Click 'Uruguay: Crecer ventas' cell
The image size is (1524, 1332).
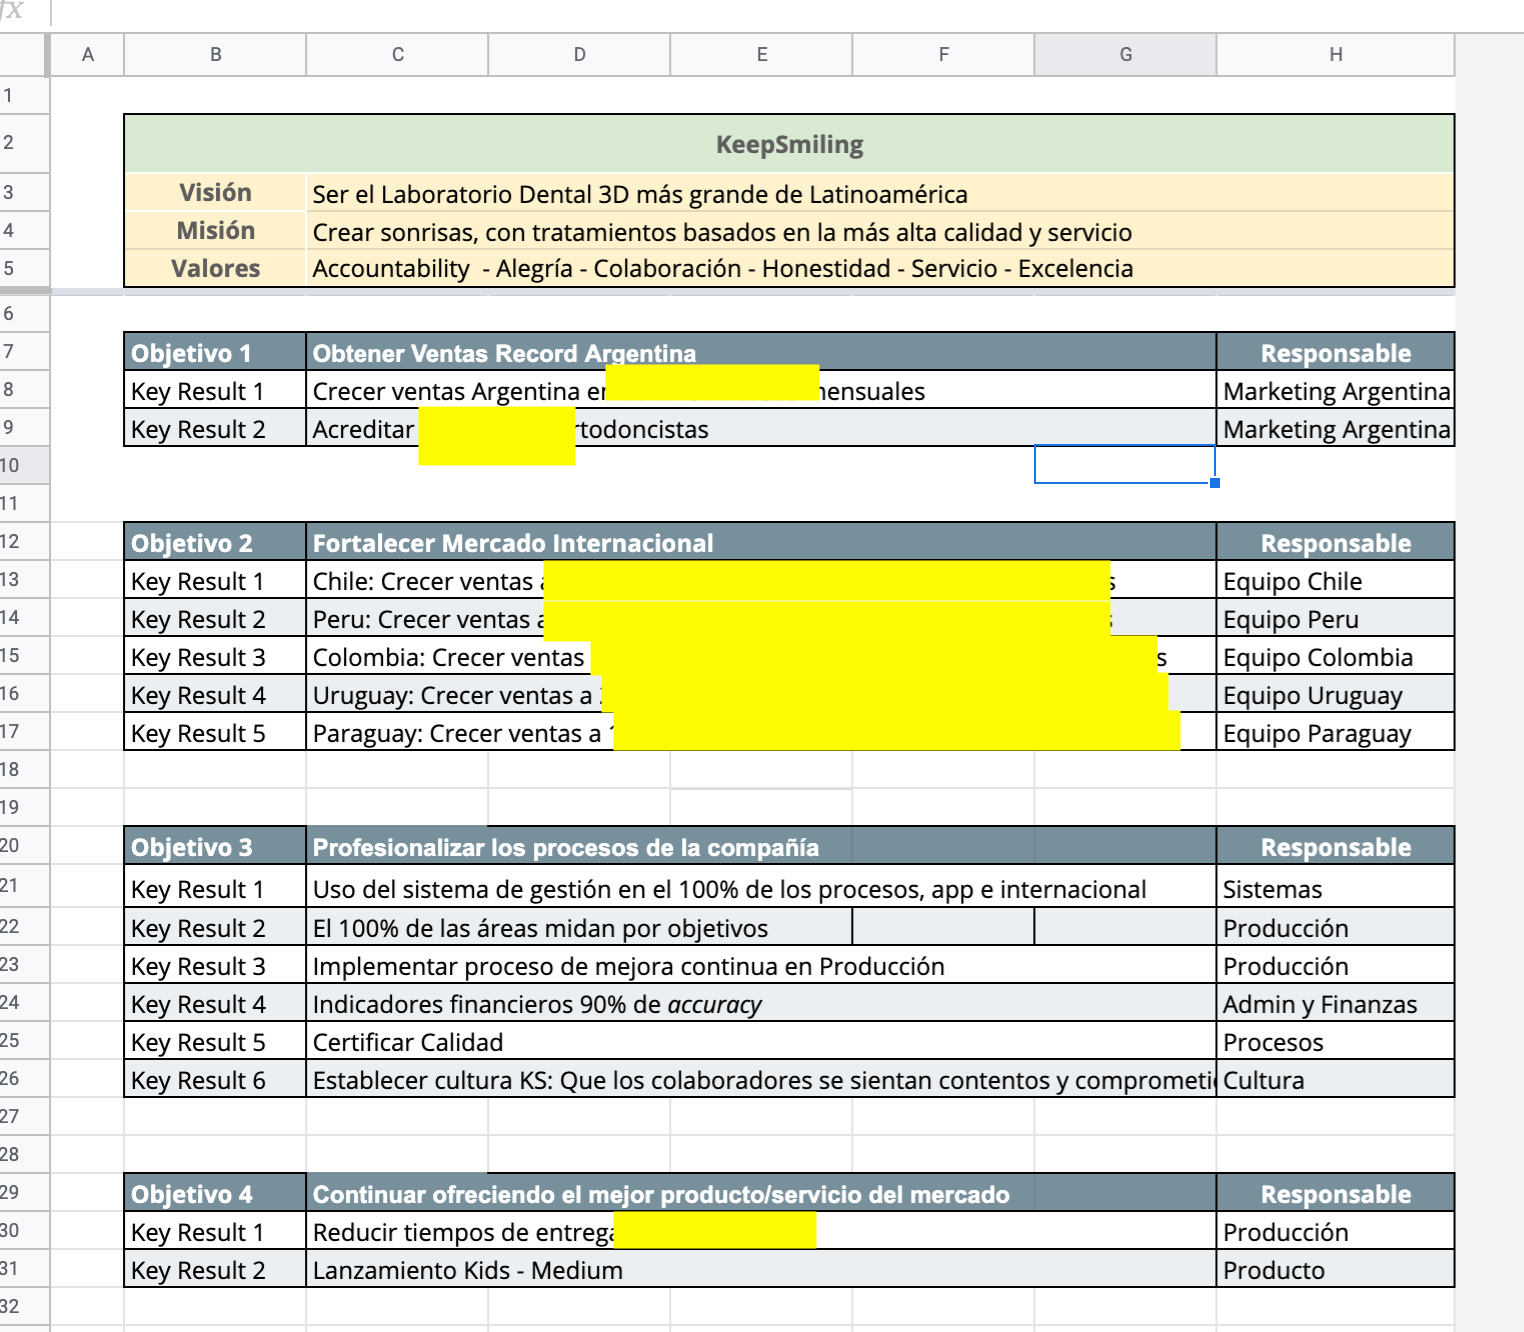click(761, 694)
